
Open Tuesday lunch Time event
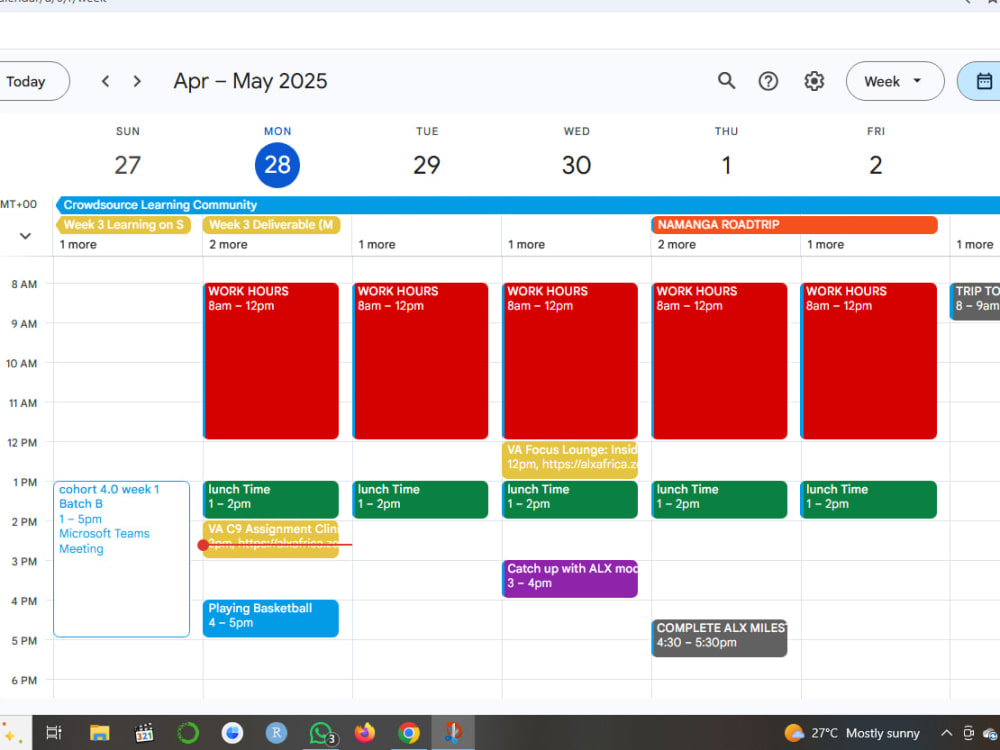[x=420, y=499]
